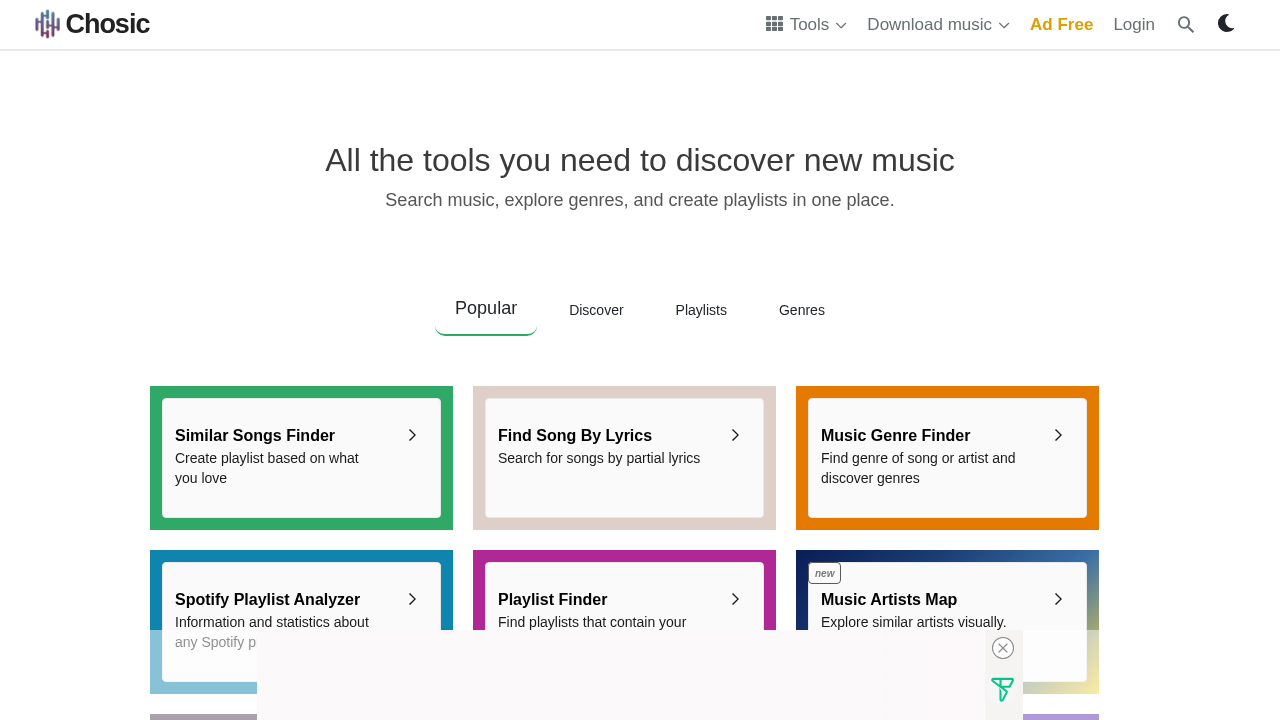
Task: Open the Login page
Action: point(1133,25)
